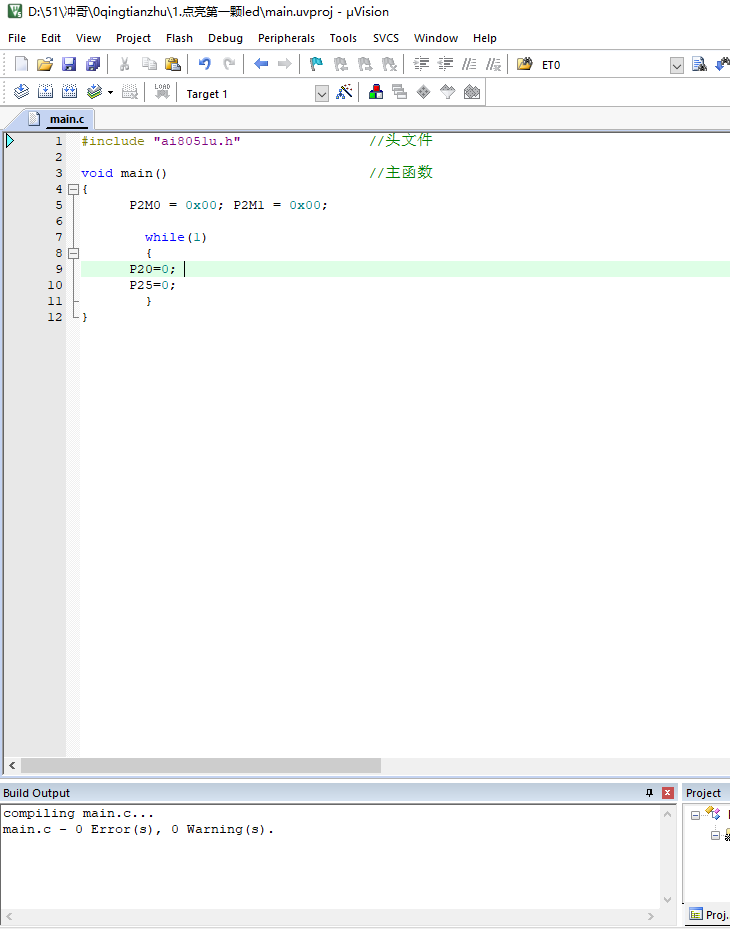The image size is (730, 929).
Task: Open the Flash menu
Action: 180,38
